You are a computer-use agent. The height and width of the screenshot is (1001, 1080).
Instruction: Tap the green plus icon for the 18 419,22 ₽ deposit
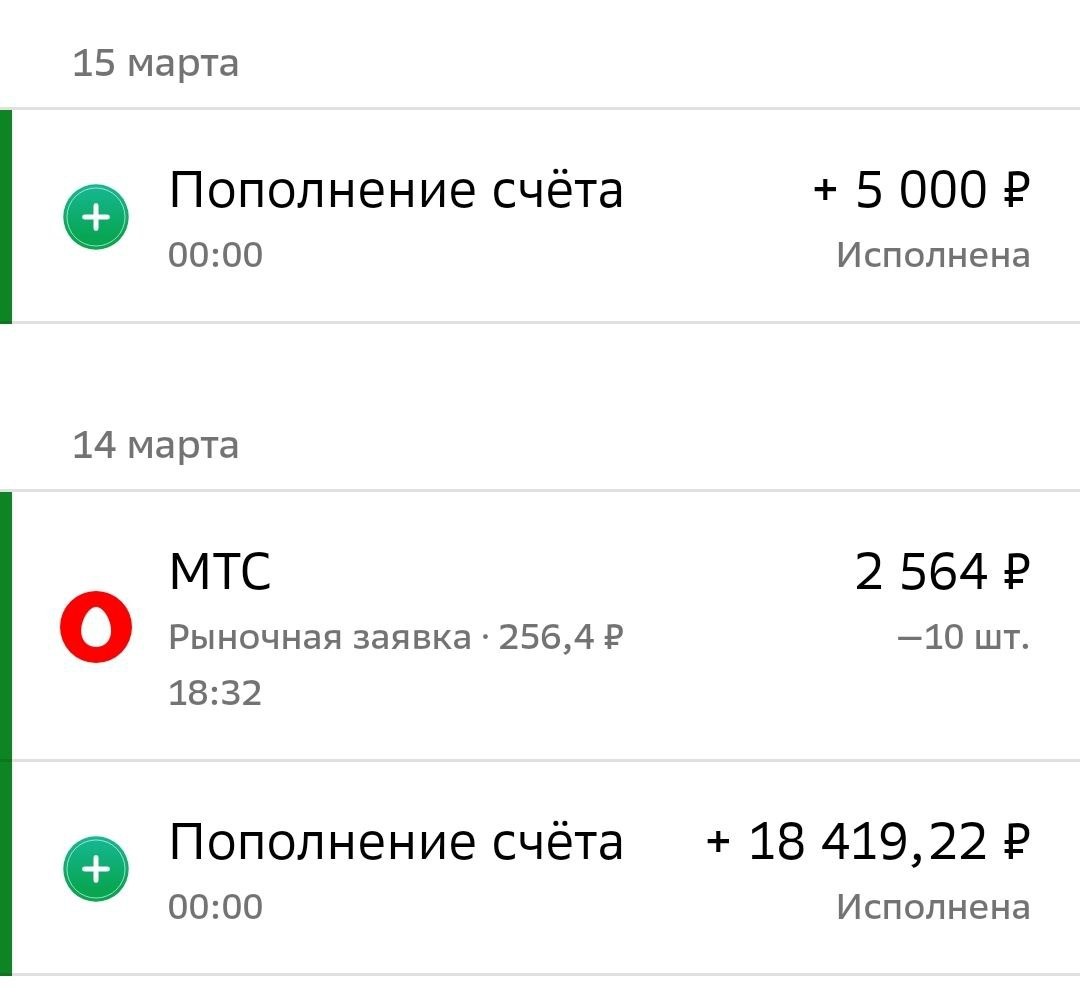96,870
